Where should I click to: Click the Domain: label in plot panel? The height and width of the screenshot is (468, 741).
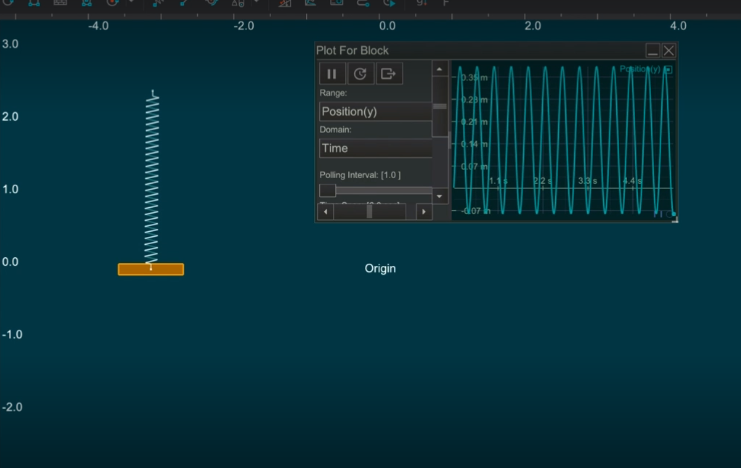click(x=335, y=130)
